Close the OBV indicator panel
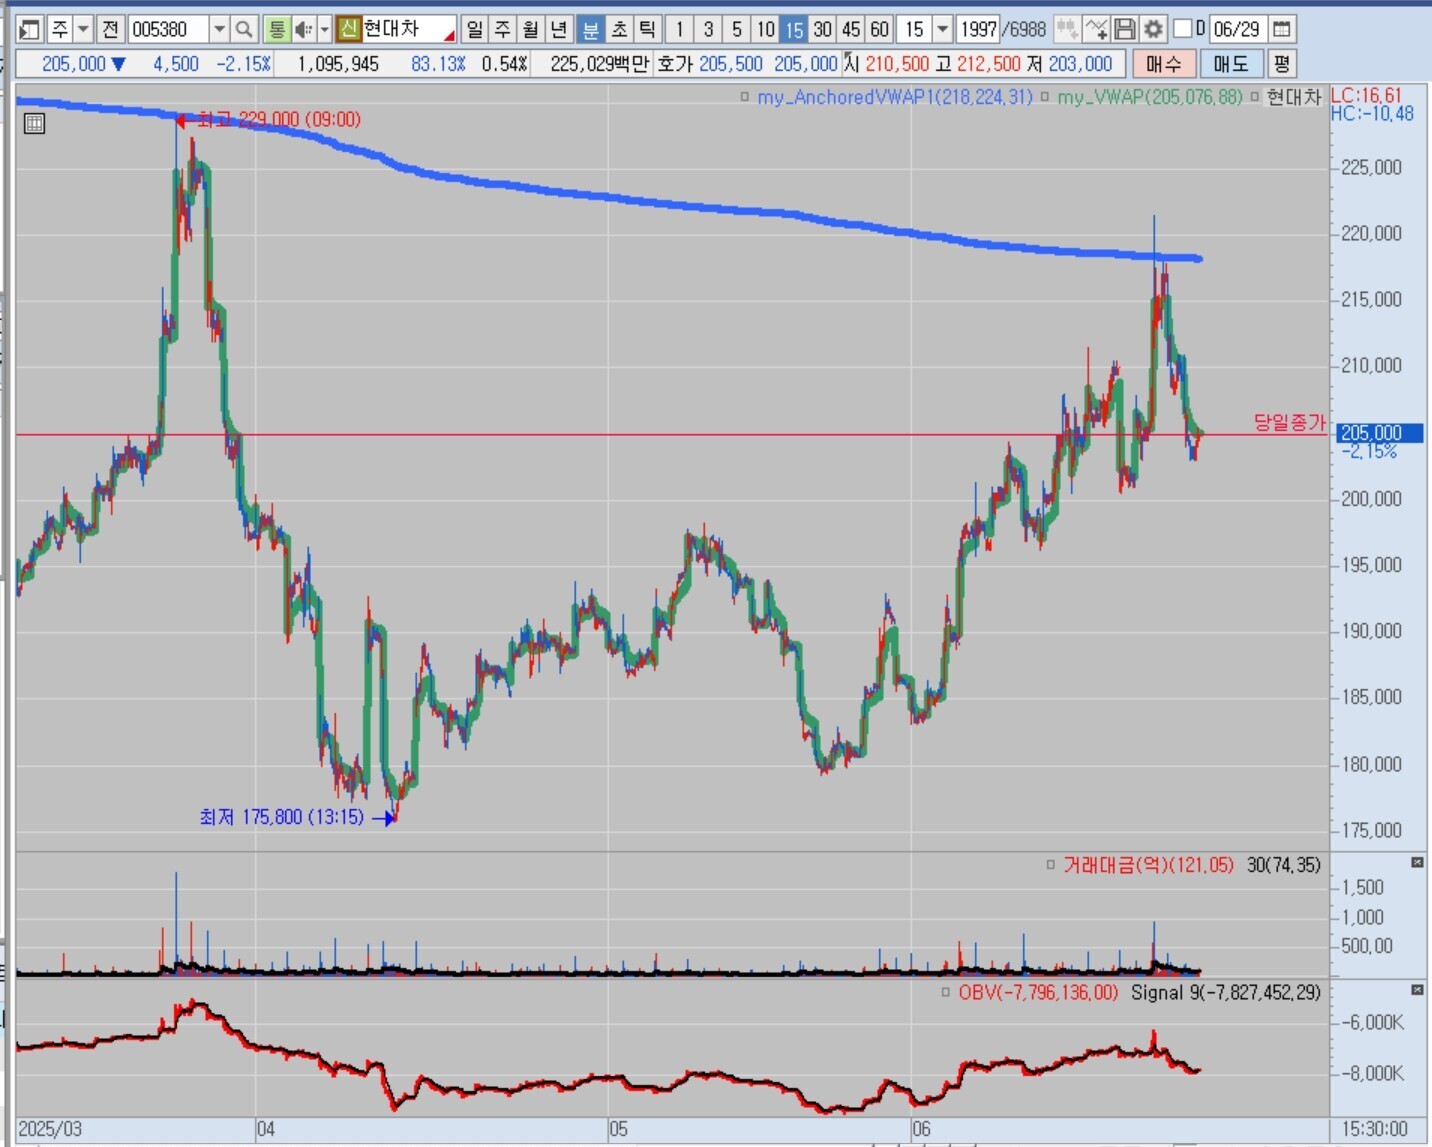The width and height of the screenshot is (1432, 1147). pyautogui.click(x=1417, y=990)
